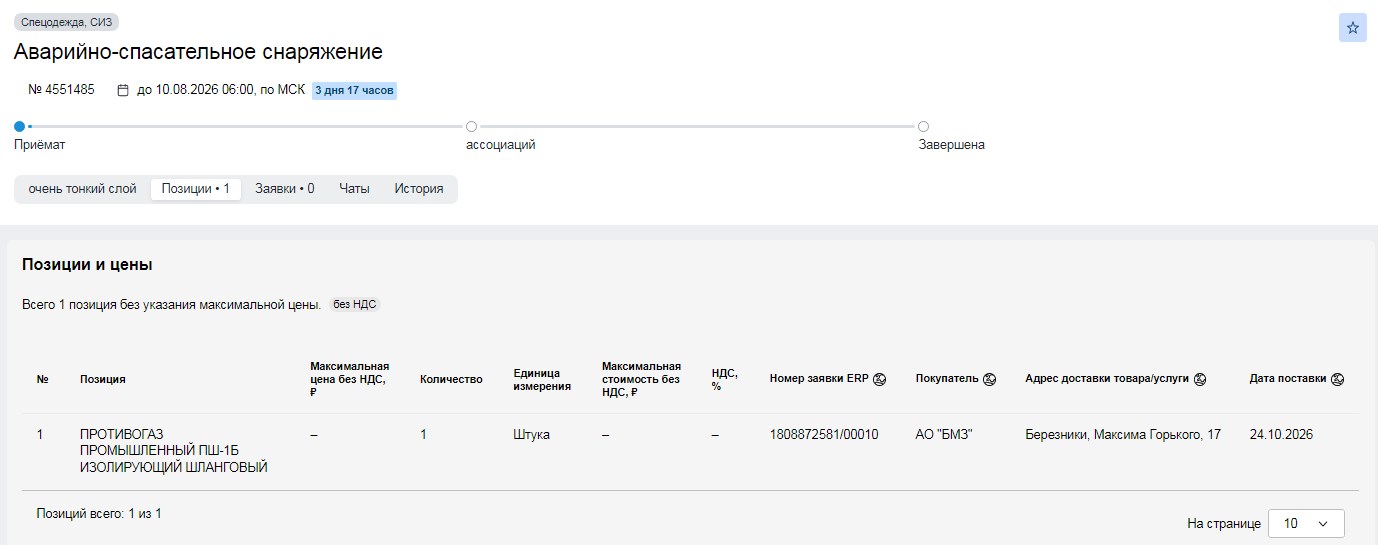Open the per-page dropdown showing 10
This screenshot has height=545, width=1378.
pyautogui.click(x=1306, y=523)
